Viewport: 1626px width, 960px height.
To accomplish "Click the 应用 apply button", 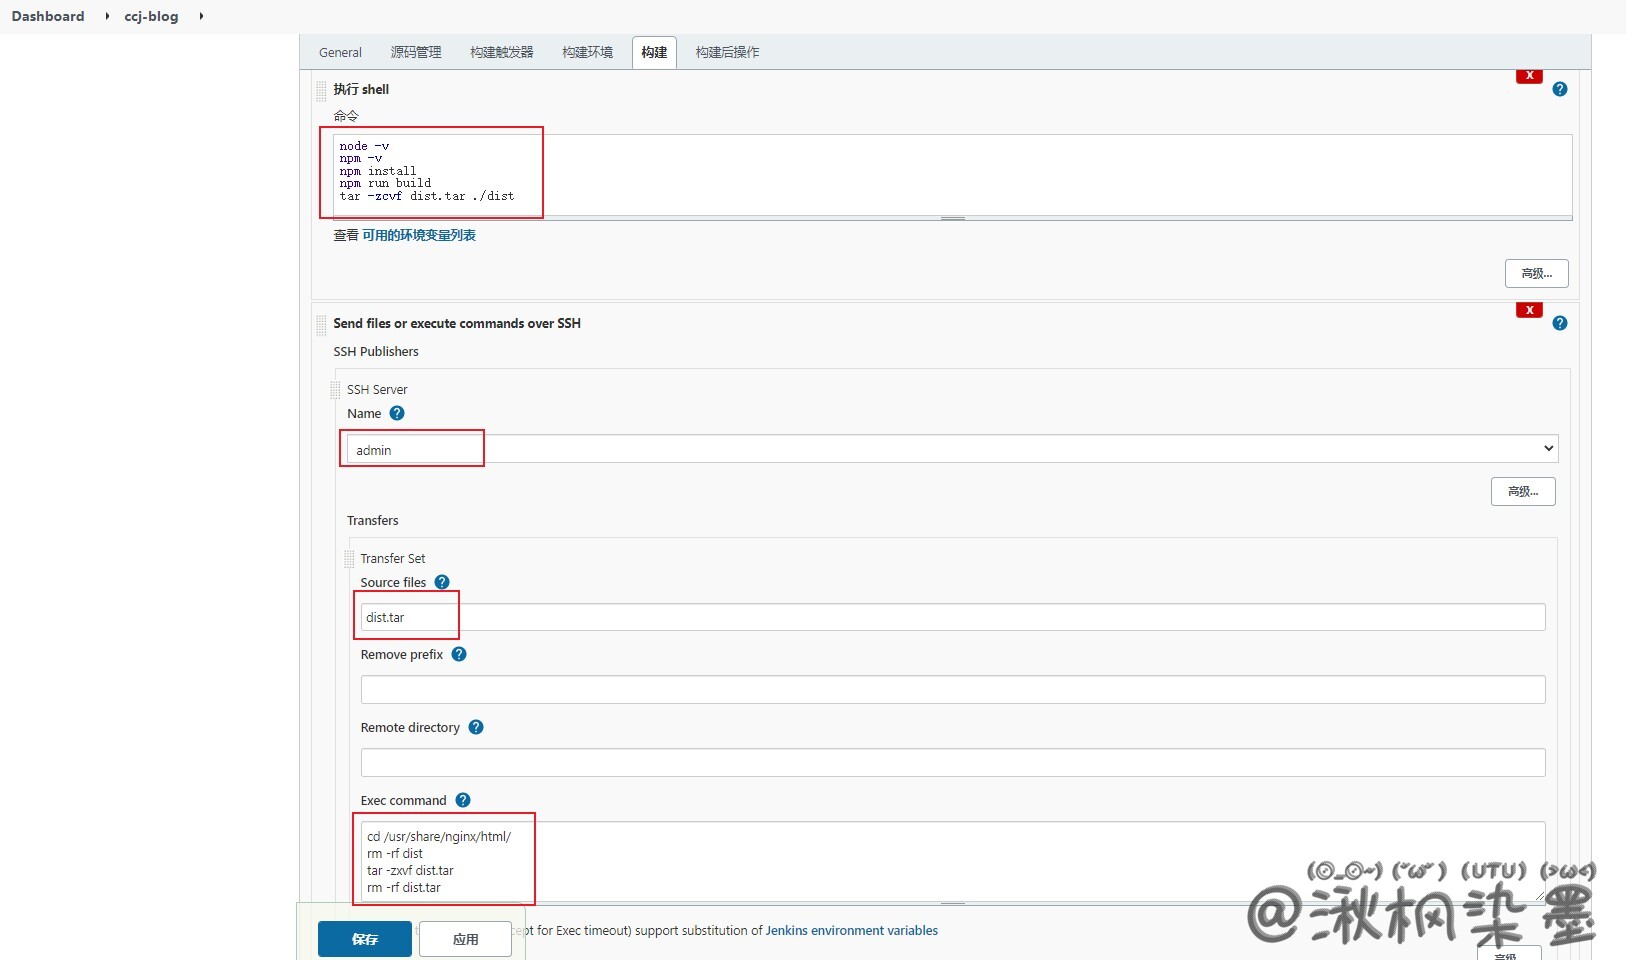I will pyautogui.click(x=465, y=939).
